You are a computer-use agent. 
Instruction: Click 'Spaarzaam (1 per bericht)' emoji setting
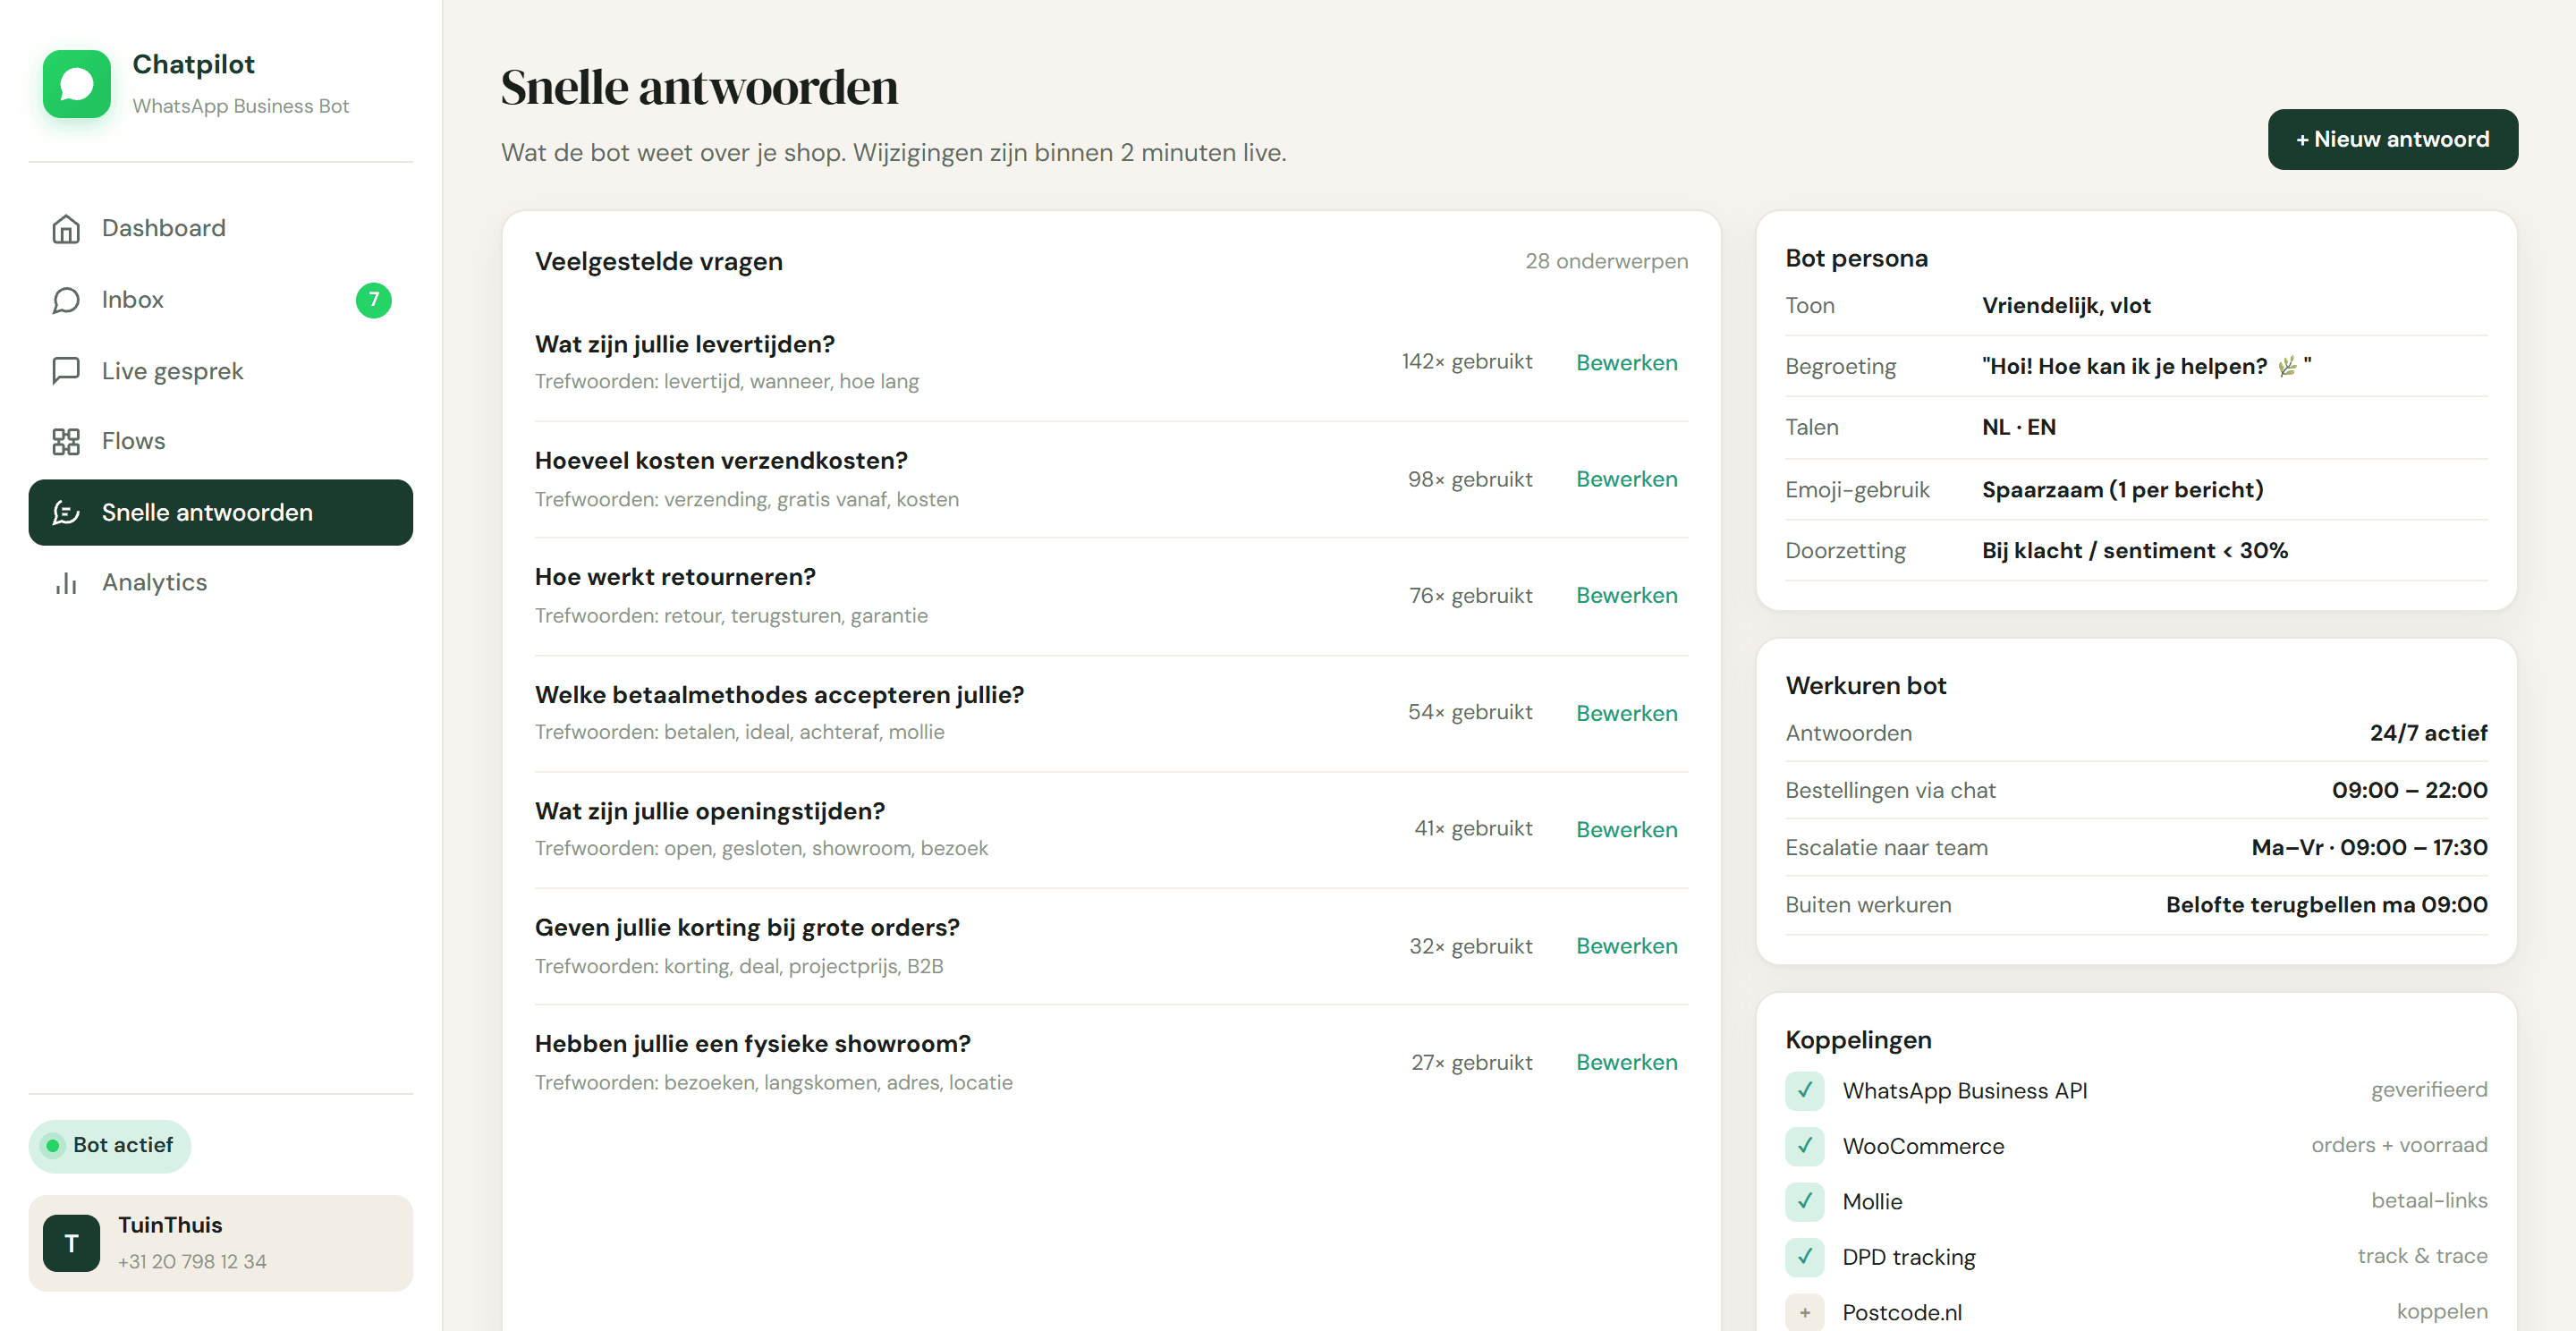point(2122,490)
